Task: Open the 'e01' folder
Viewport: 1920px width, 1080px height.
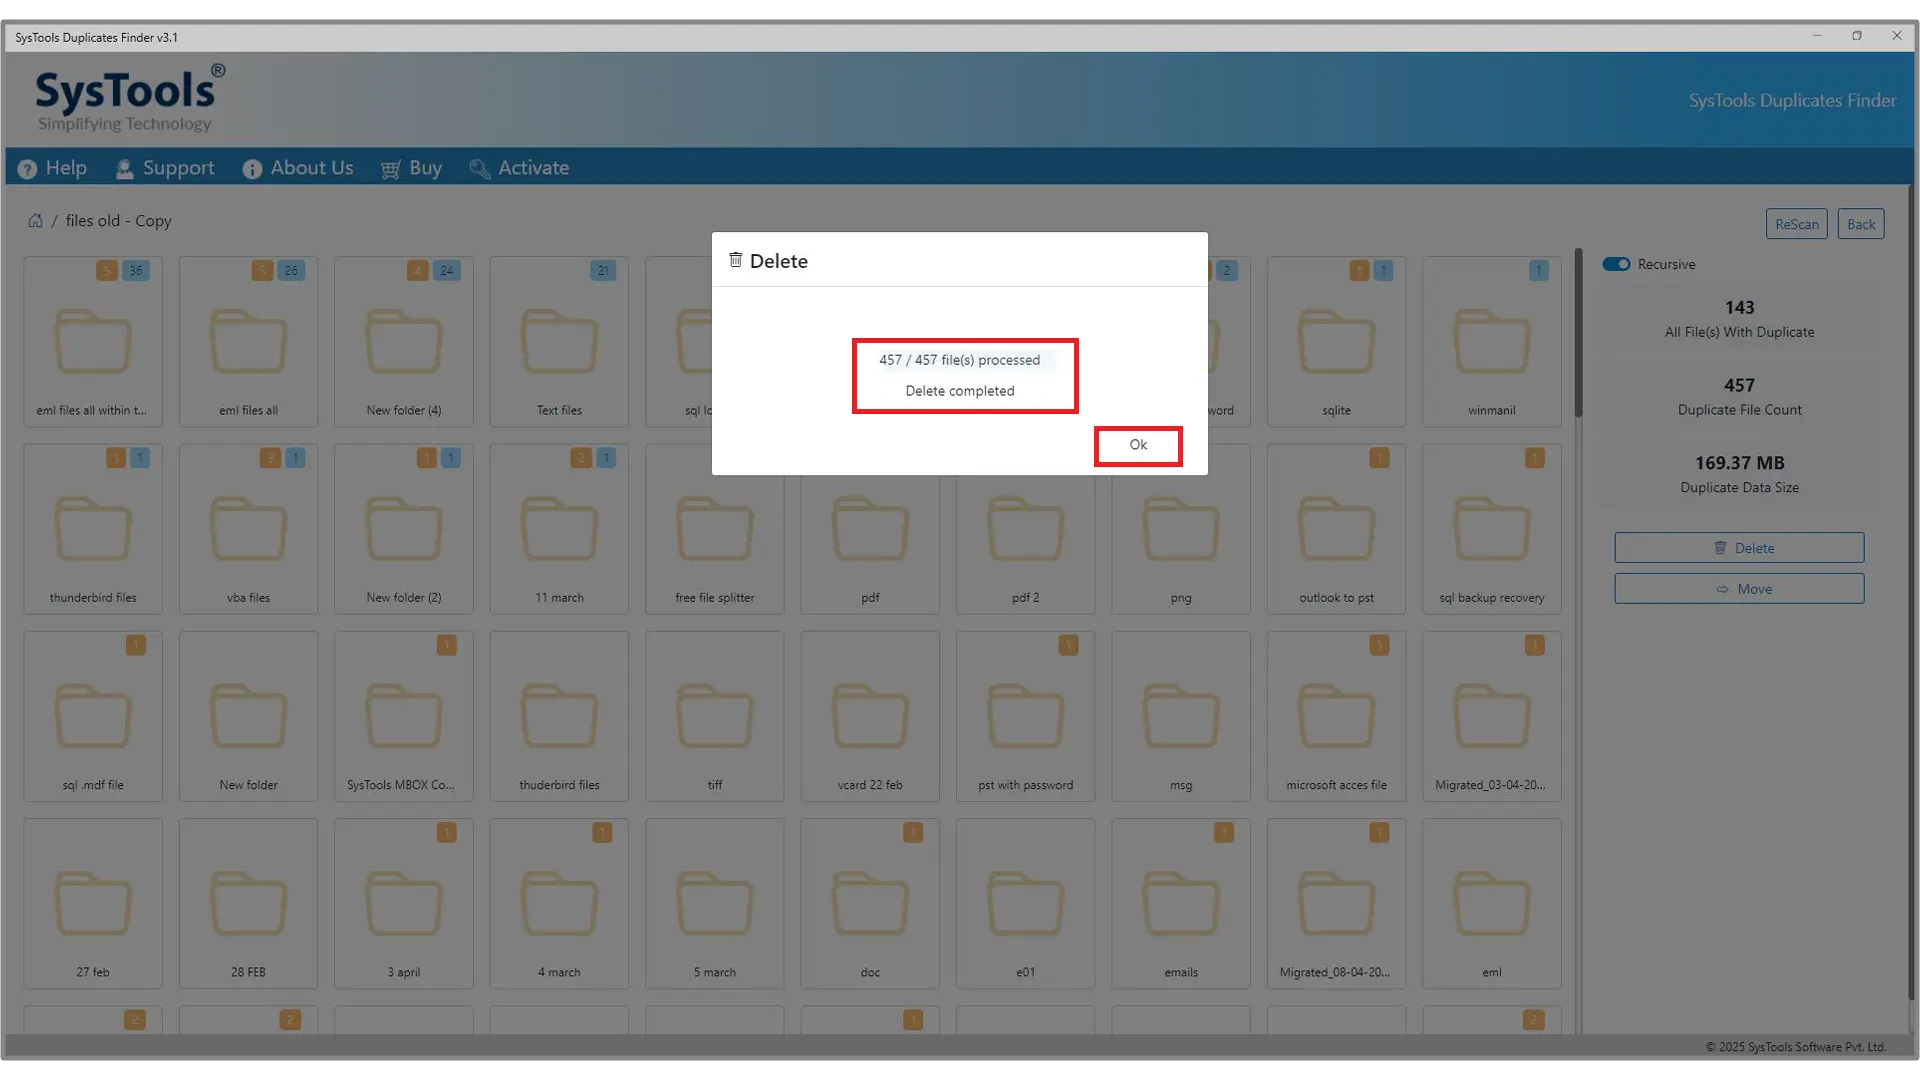Action: [x=1025, y=904]
